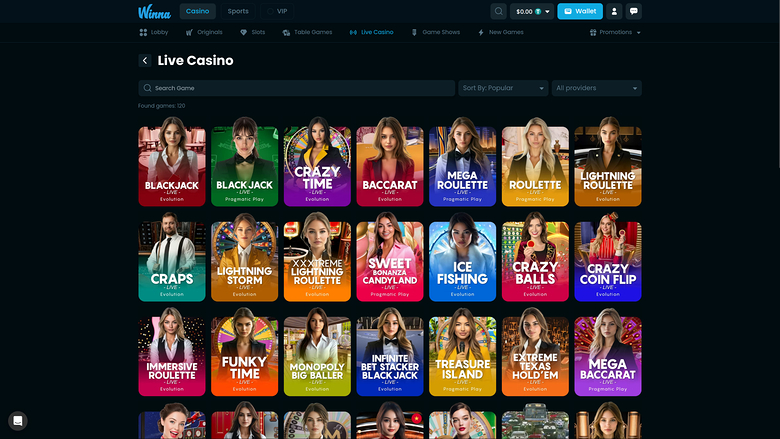
Task: Click the back arrow beside Live Casino
Action: (x=145, y=61)
